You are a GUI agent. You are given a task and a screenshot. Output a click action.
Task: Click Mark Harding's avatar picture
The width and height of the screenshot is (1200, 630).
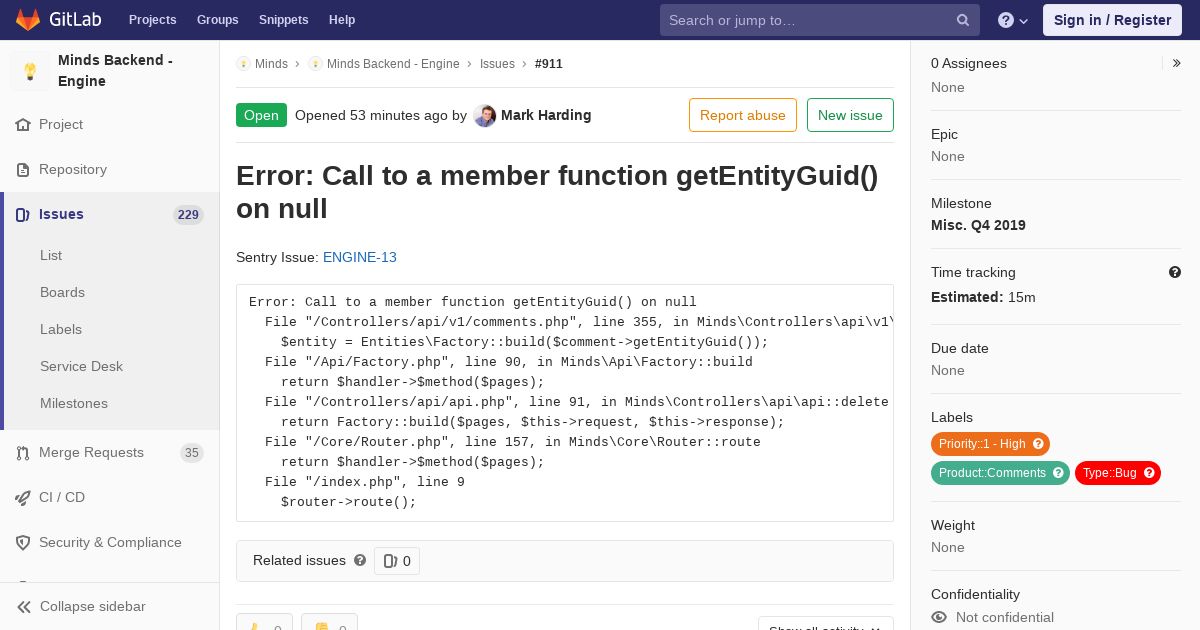click(x=485, y=115)
